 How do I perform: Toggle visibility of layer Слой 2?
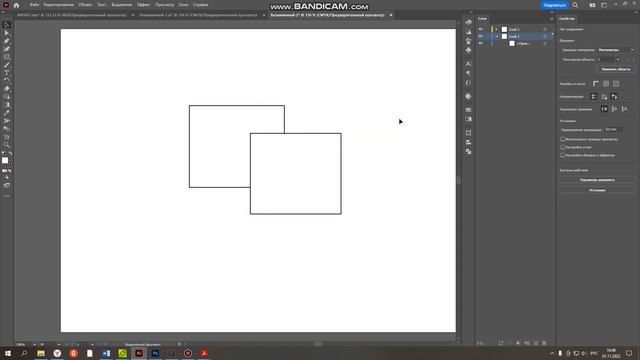tap(480, 29)
